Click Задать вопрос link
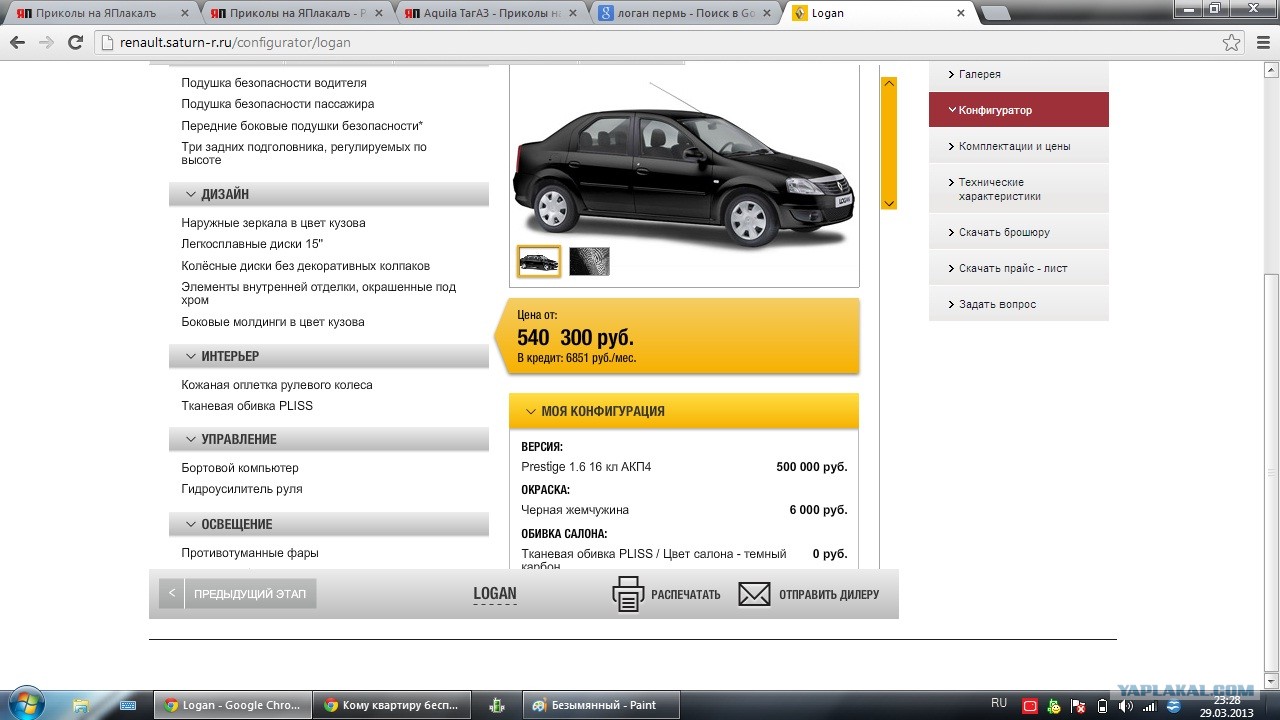This screenshot has height=720, width=1280. pos(1019,304)
